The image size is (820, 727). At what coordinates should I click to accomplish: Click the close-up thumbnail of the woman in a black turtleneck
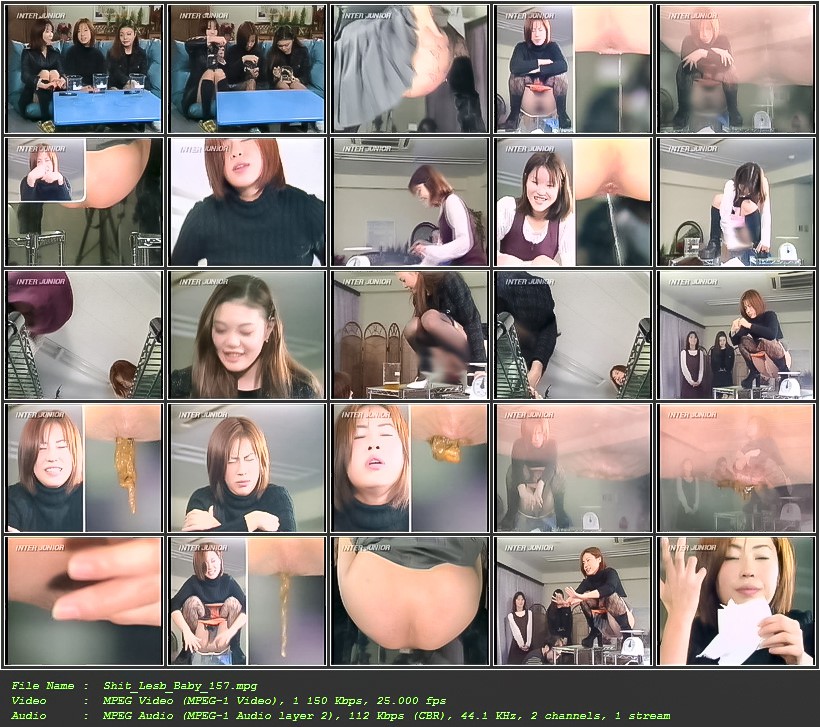[247, 202]
